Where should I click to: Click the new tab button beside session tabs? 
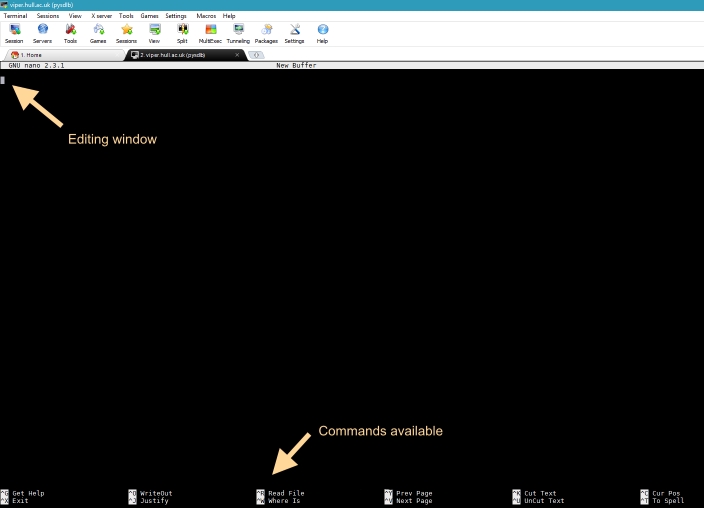(257, 55)
